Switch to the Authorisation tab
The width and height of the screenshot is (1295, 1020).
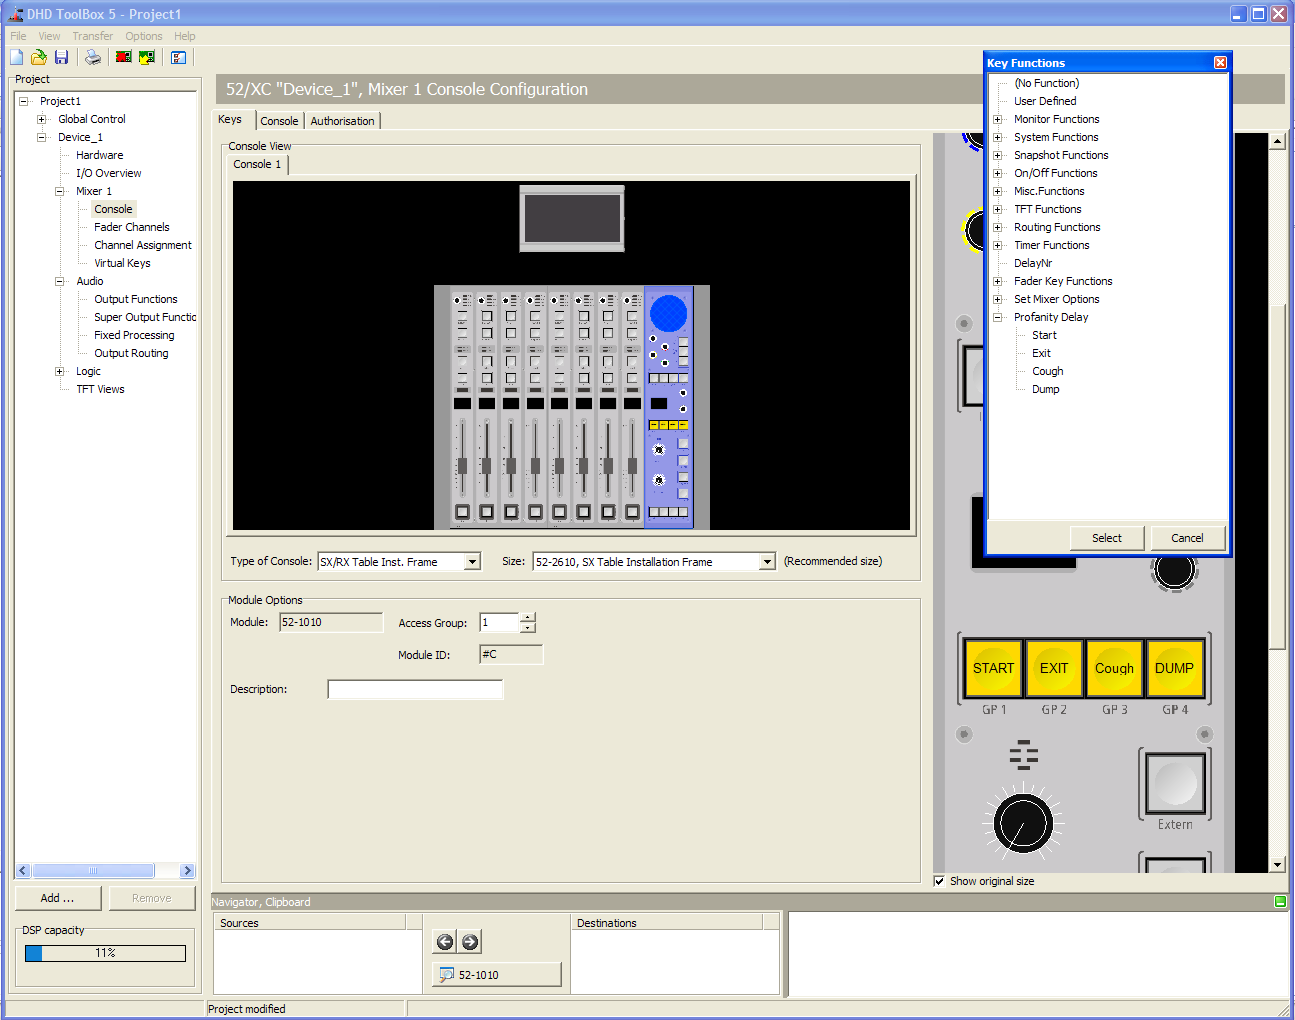coord(342,121)
